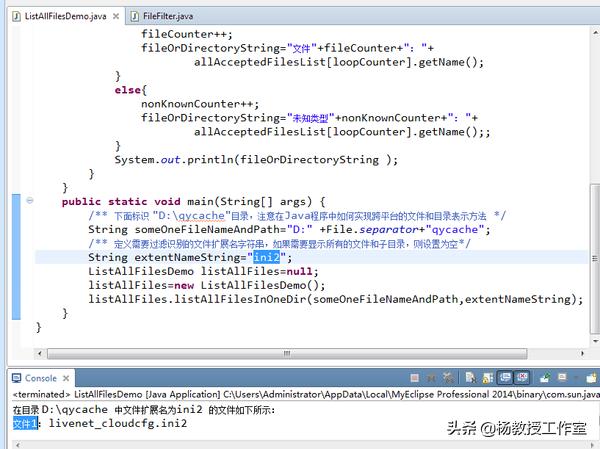The image size is (600, 449).
Task: Pin the console with the Pin icon
Action: pyautogui.click(x=545, y=378)
